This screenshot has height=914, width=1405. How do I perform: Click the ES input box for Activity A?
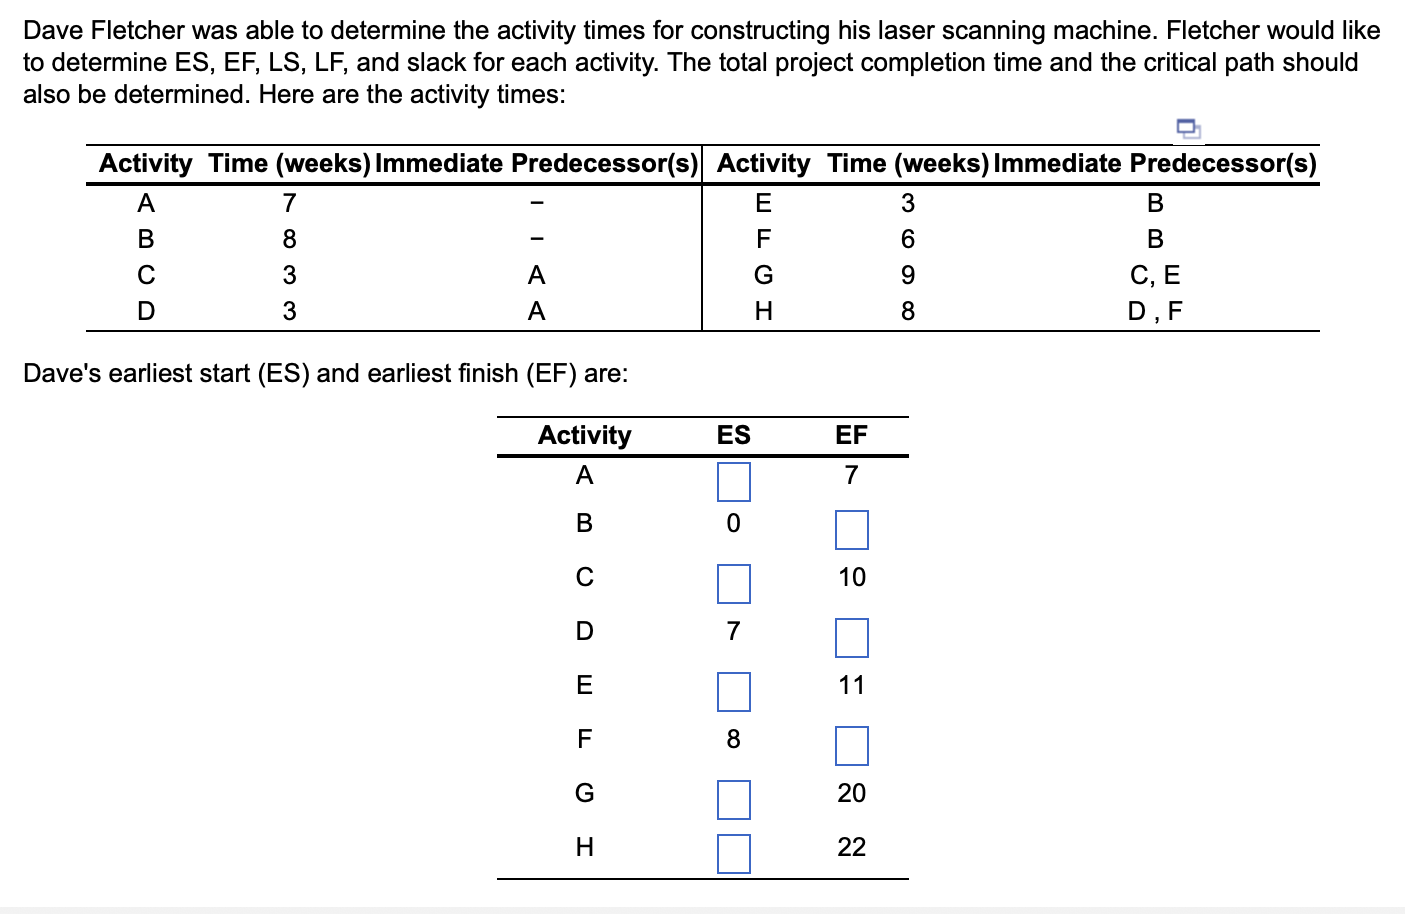(x=734, y=481)
